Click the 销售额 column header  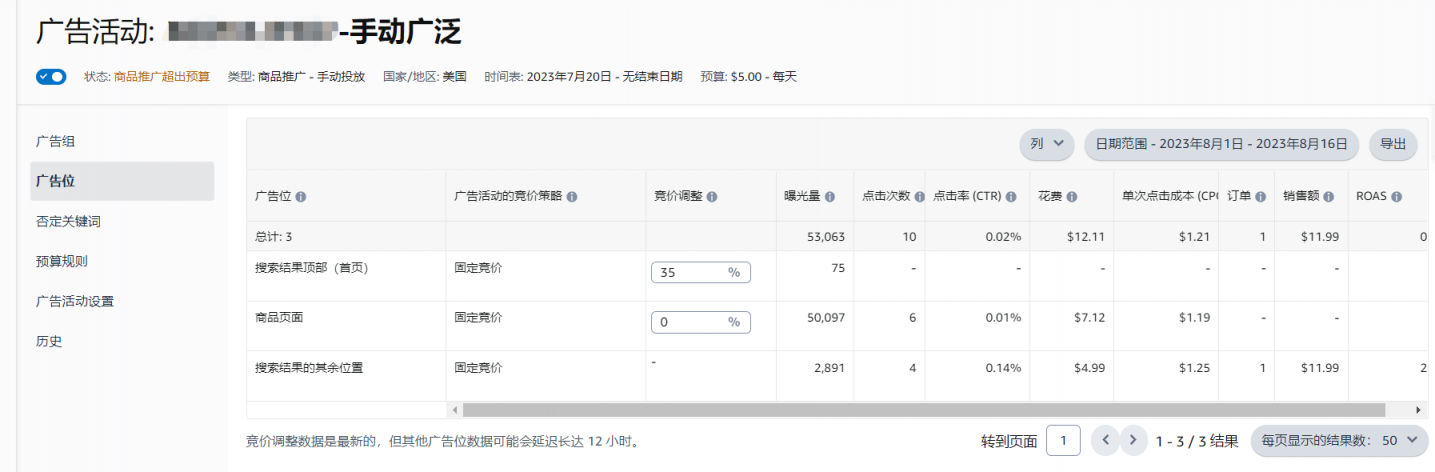pos(1302,197)
